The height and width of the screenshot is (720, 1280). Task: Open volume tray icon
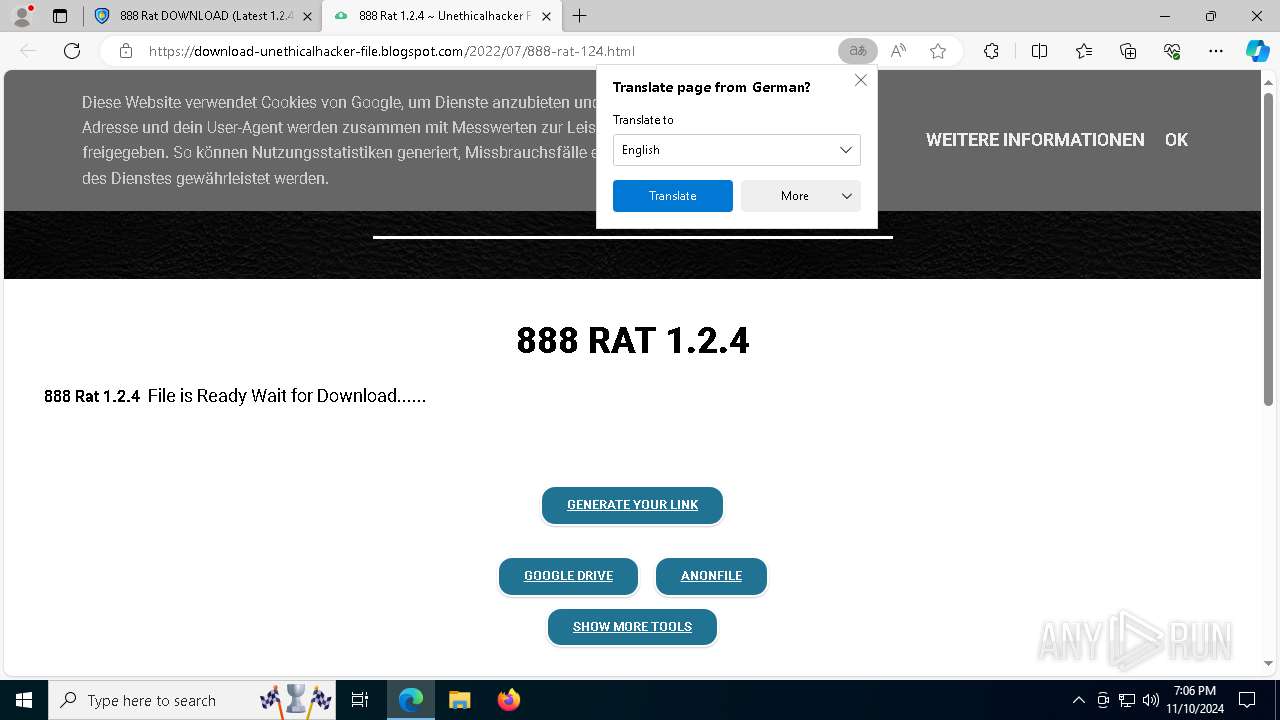(x=1151, y=700)
